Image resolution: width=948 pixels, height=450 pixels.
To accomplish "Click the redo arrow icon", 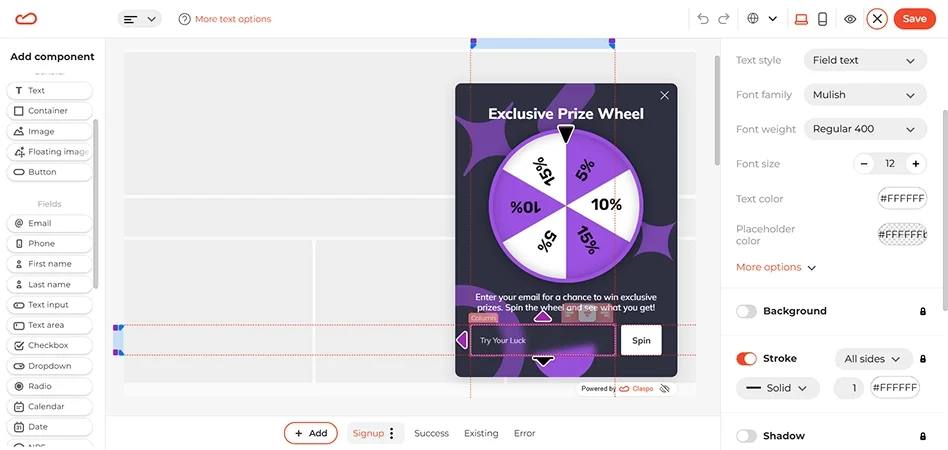I will (723, 19).
